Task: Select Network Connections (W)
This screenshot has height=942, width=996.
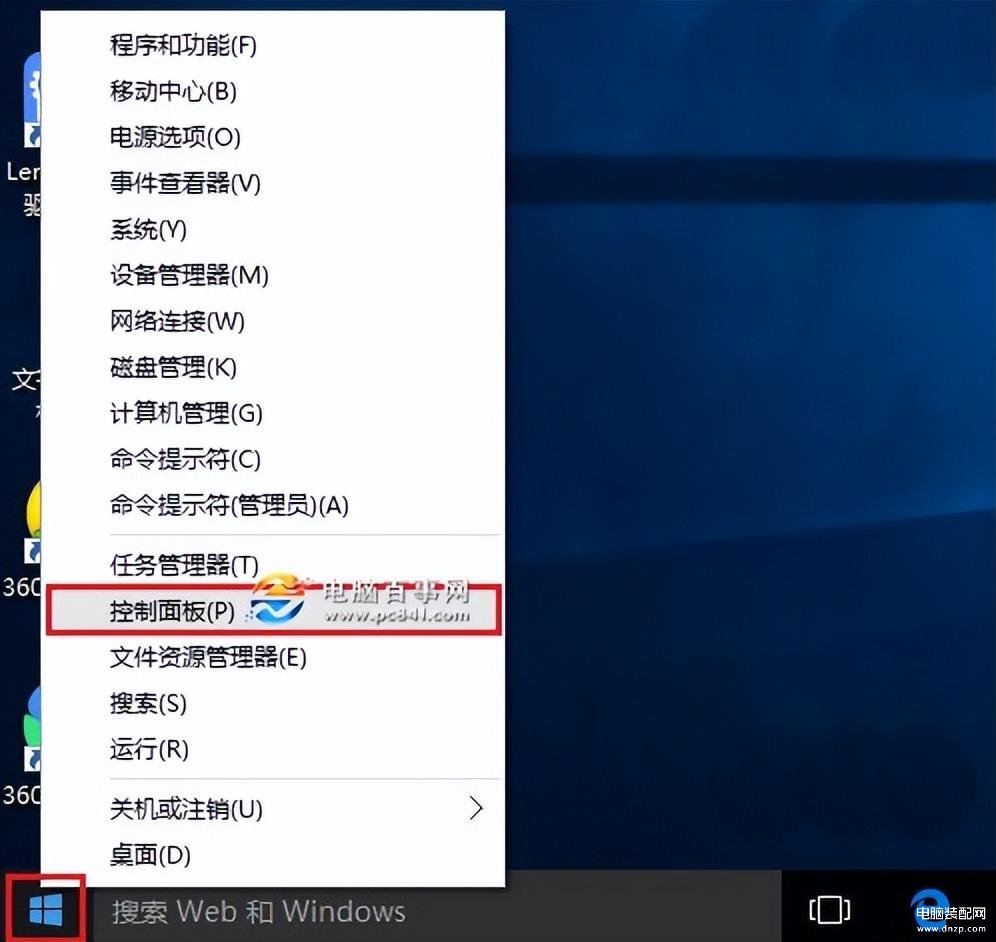Action: [273, 321]
